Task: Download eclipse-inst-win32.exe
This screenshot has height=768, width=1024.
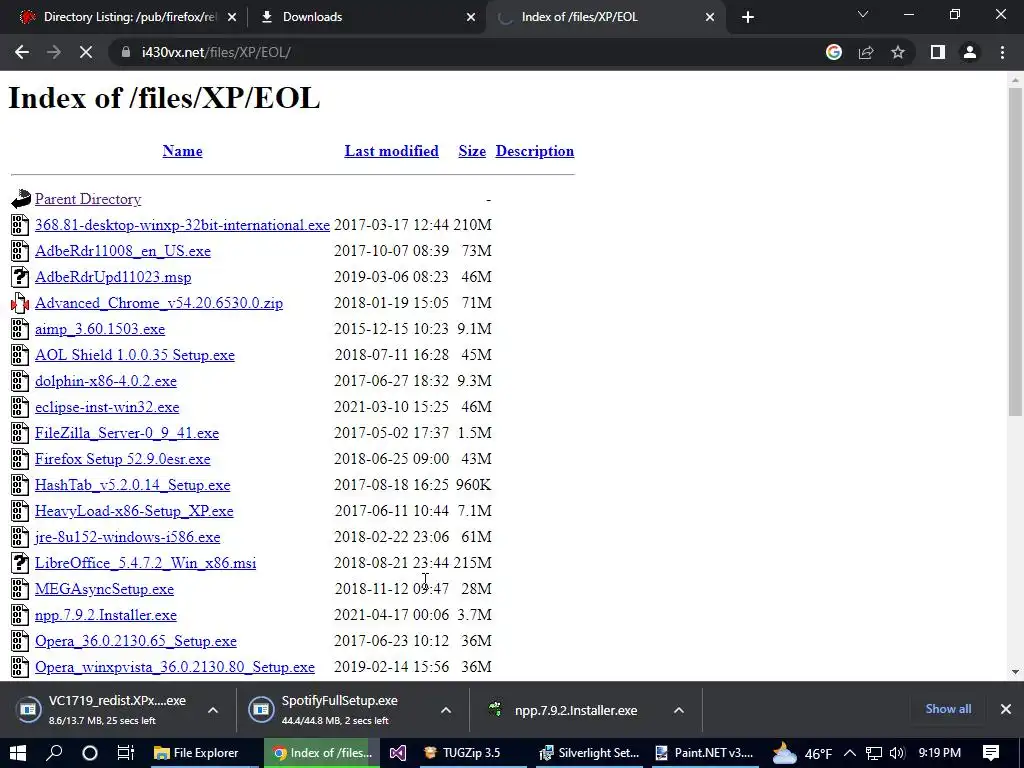Action: pos(107,407)
